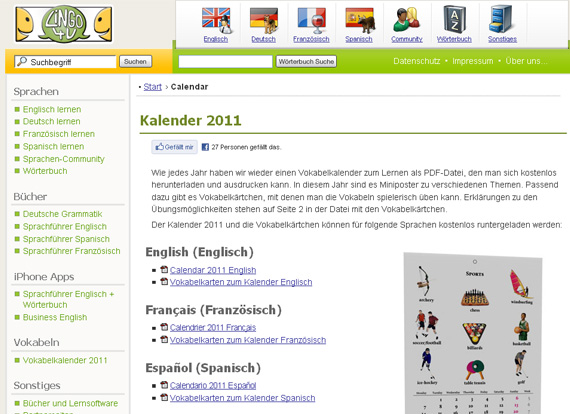Viewport: 570px width, 414px height.
Task: Like the page with Gefällt mir
Action: 174,147
